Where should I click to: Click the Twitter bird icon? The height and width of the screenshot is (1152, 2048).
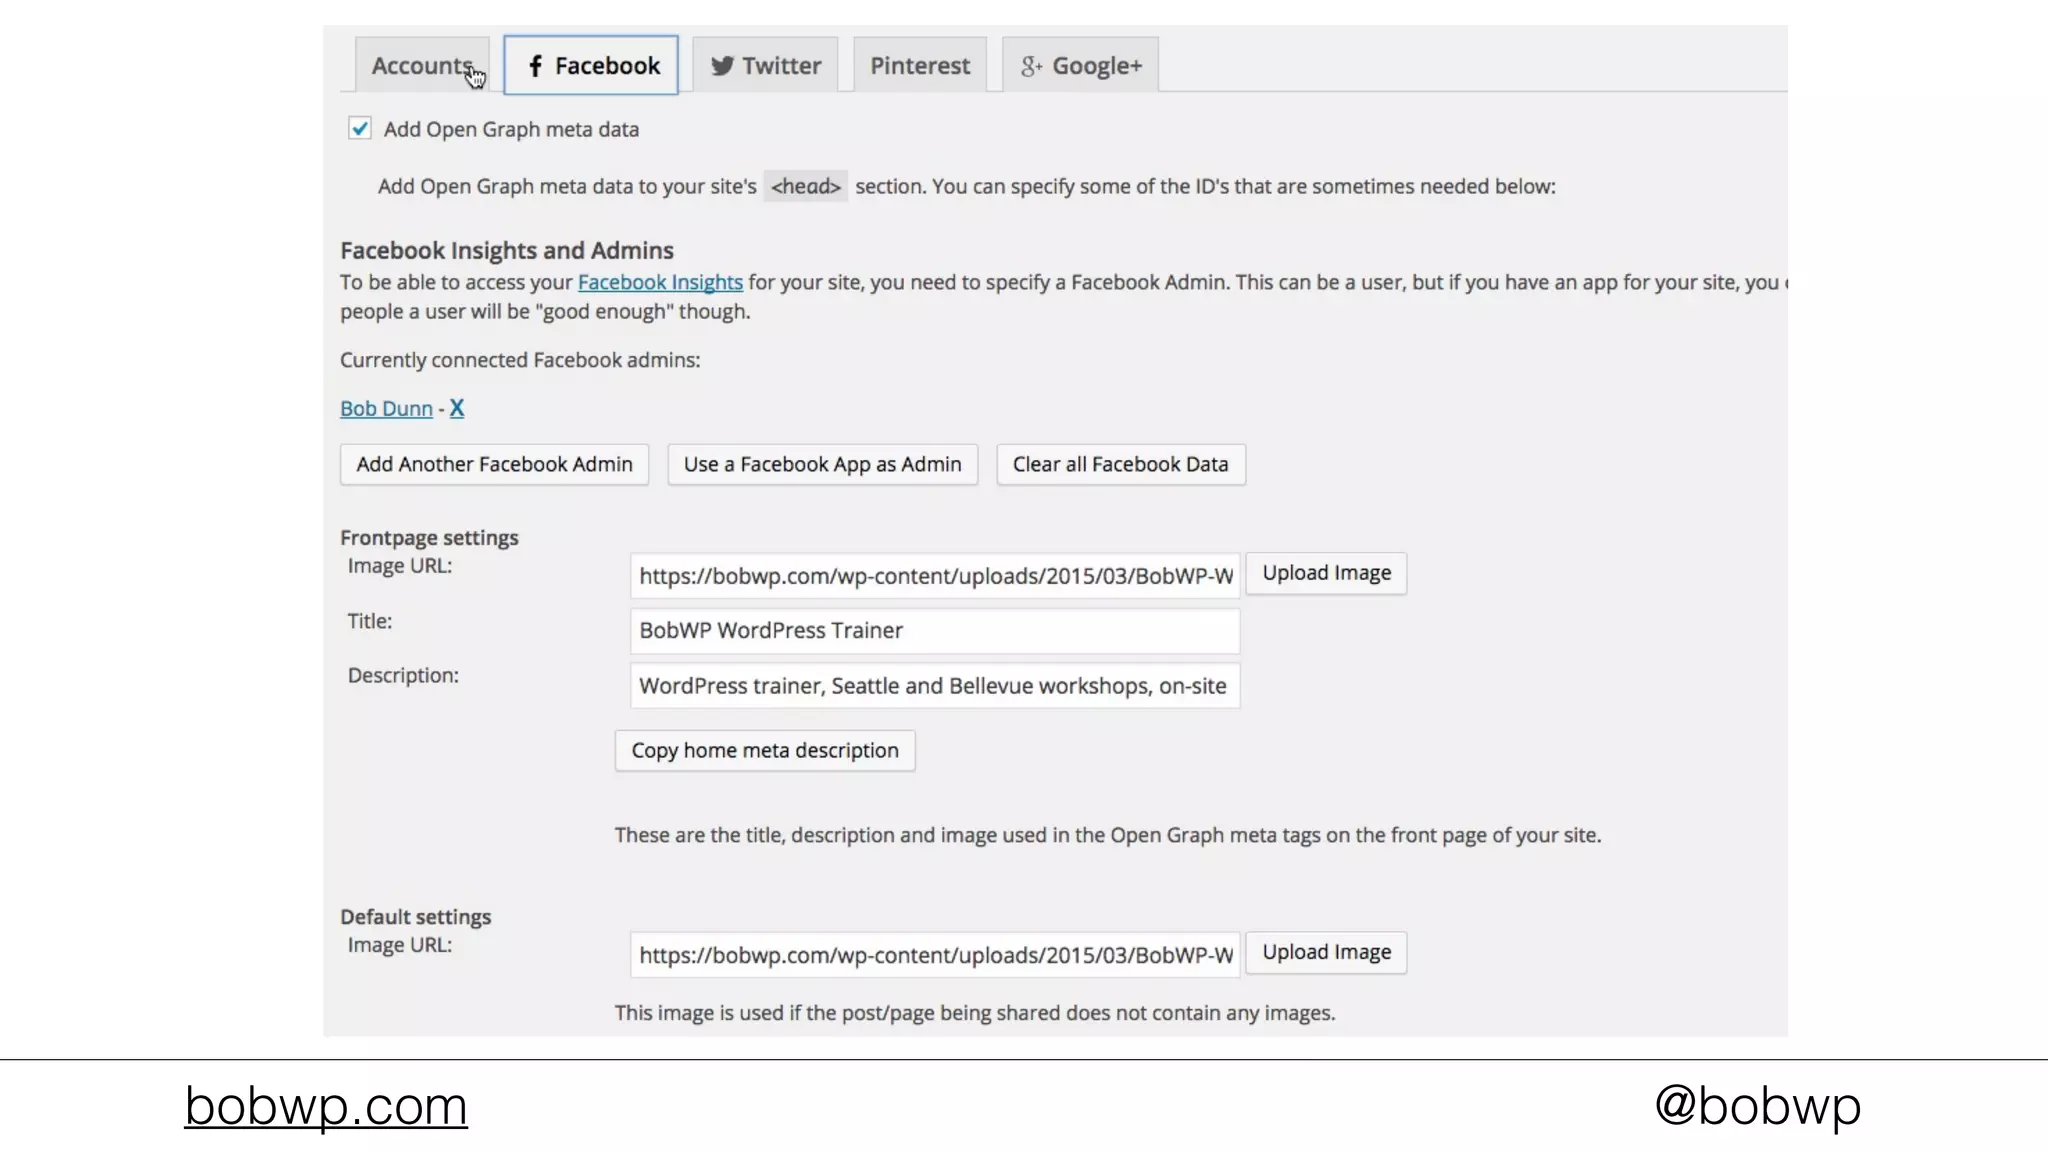point(722,66)
